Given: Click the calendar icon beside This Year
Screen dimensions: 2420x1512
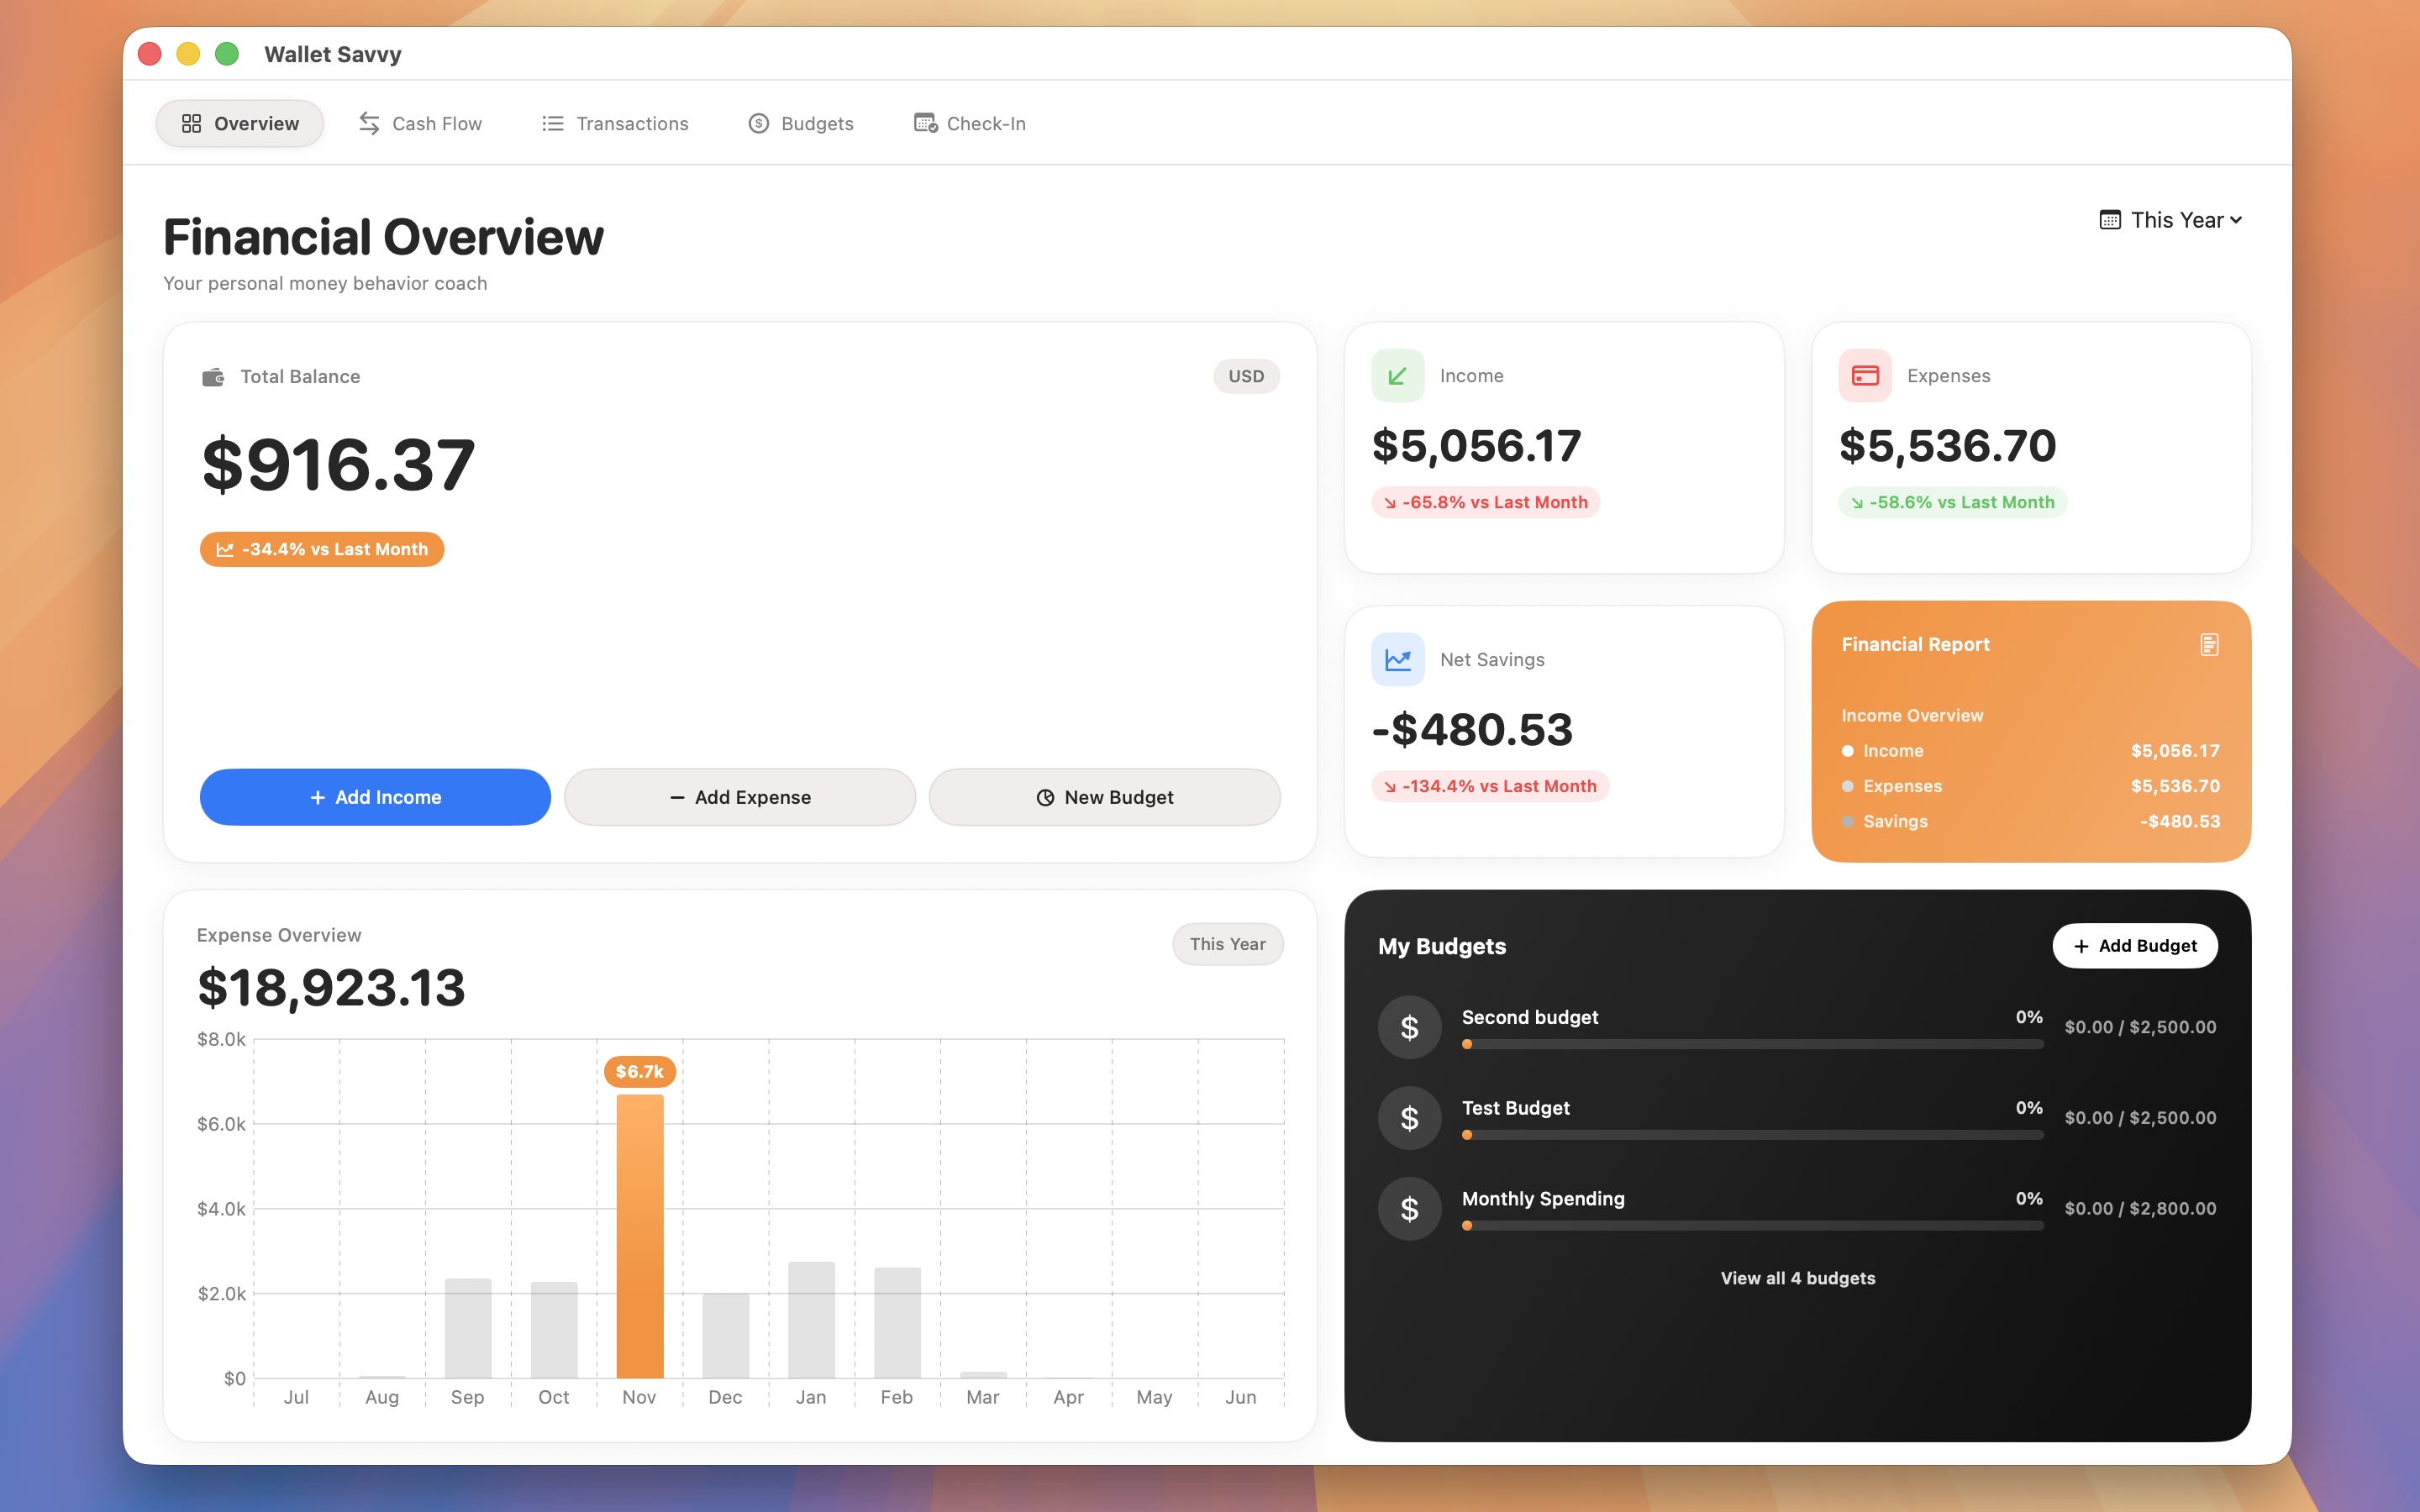Looking at the screenshot, I should [x=2110, y=220].
